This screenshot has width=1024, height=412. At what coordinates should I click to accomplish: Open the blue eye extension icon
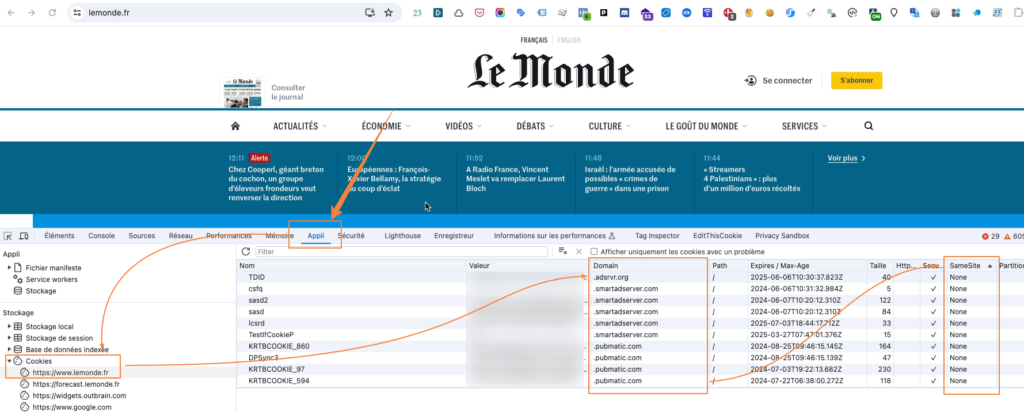point(687,12)
